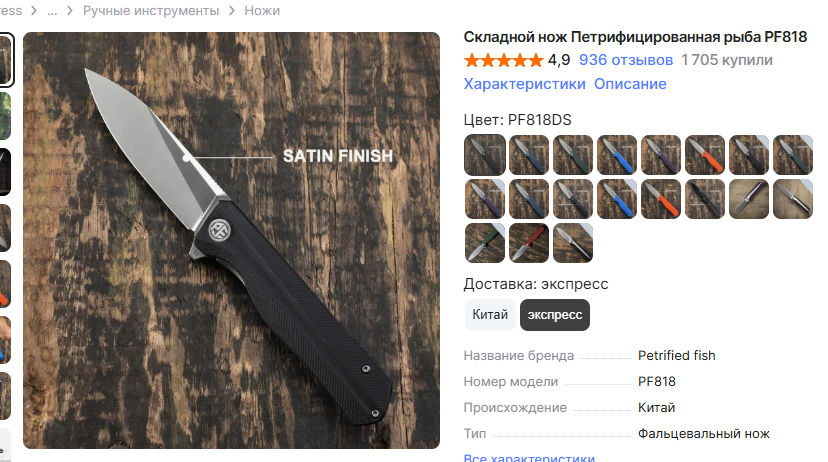The height and width of the screenshot is (462, 828).
Task: Select the first thumbnail in left gallery strip
Action: pos(5,60)
